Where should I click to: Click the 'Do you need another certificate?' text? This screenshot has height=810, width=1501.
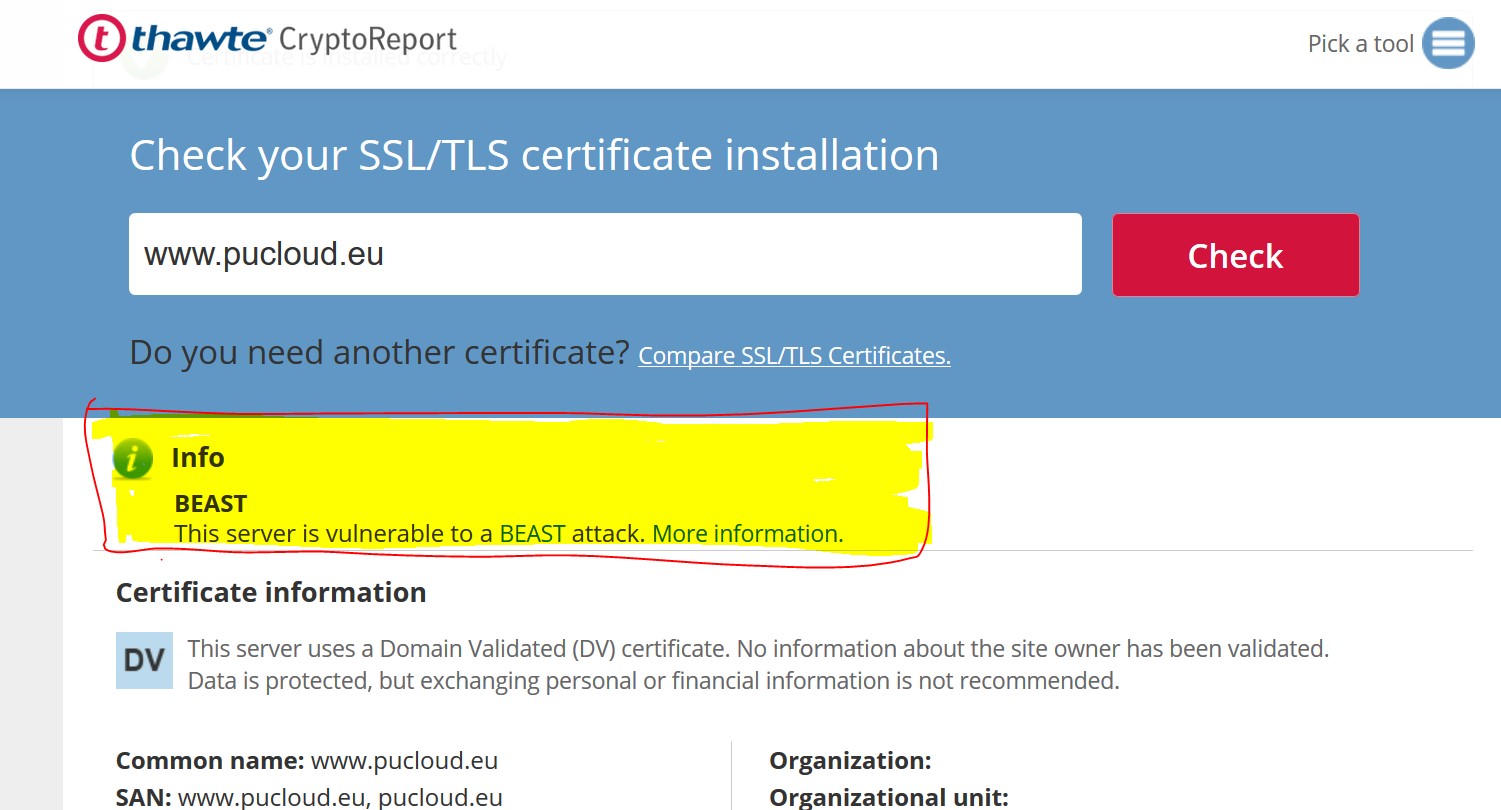[379, 353]
